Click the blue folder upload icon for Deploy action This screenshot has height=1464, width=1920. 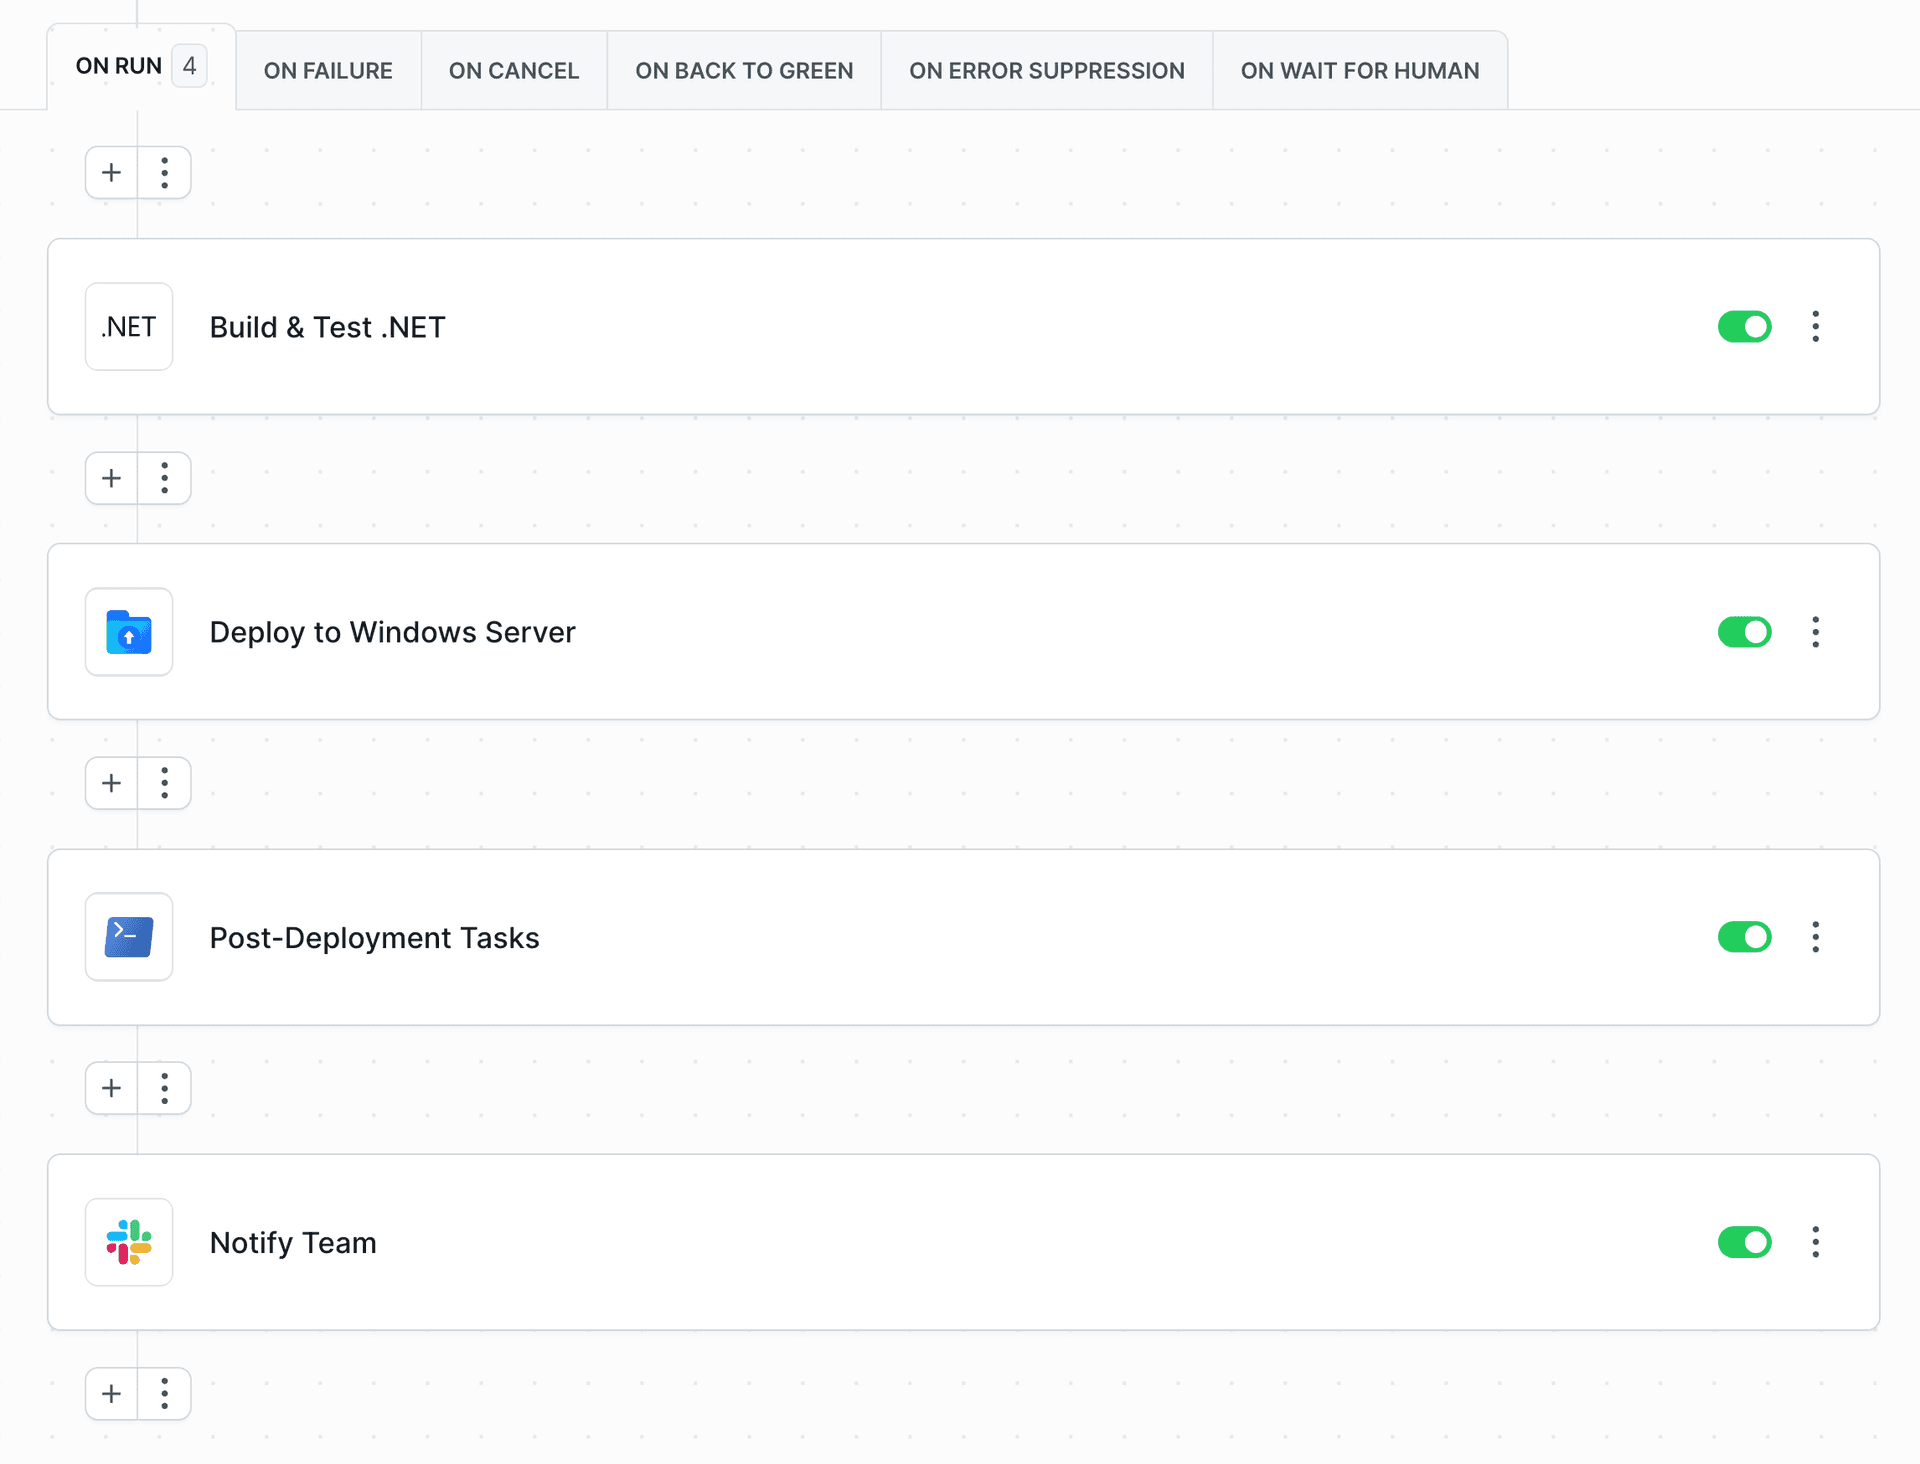(129, 632)
